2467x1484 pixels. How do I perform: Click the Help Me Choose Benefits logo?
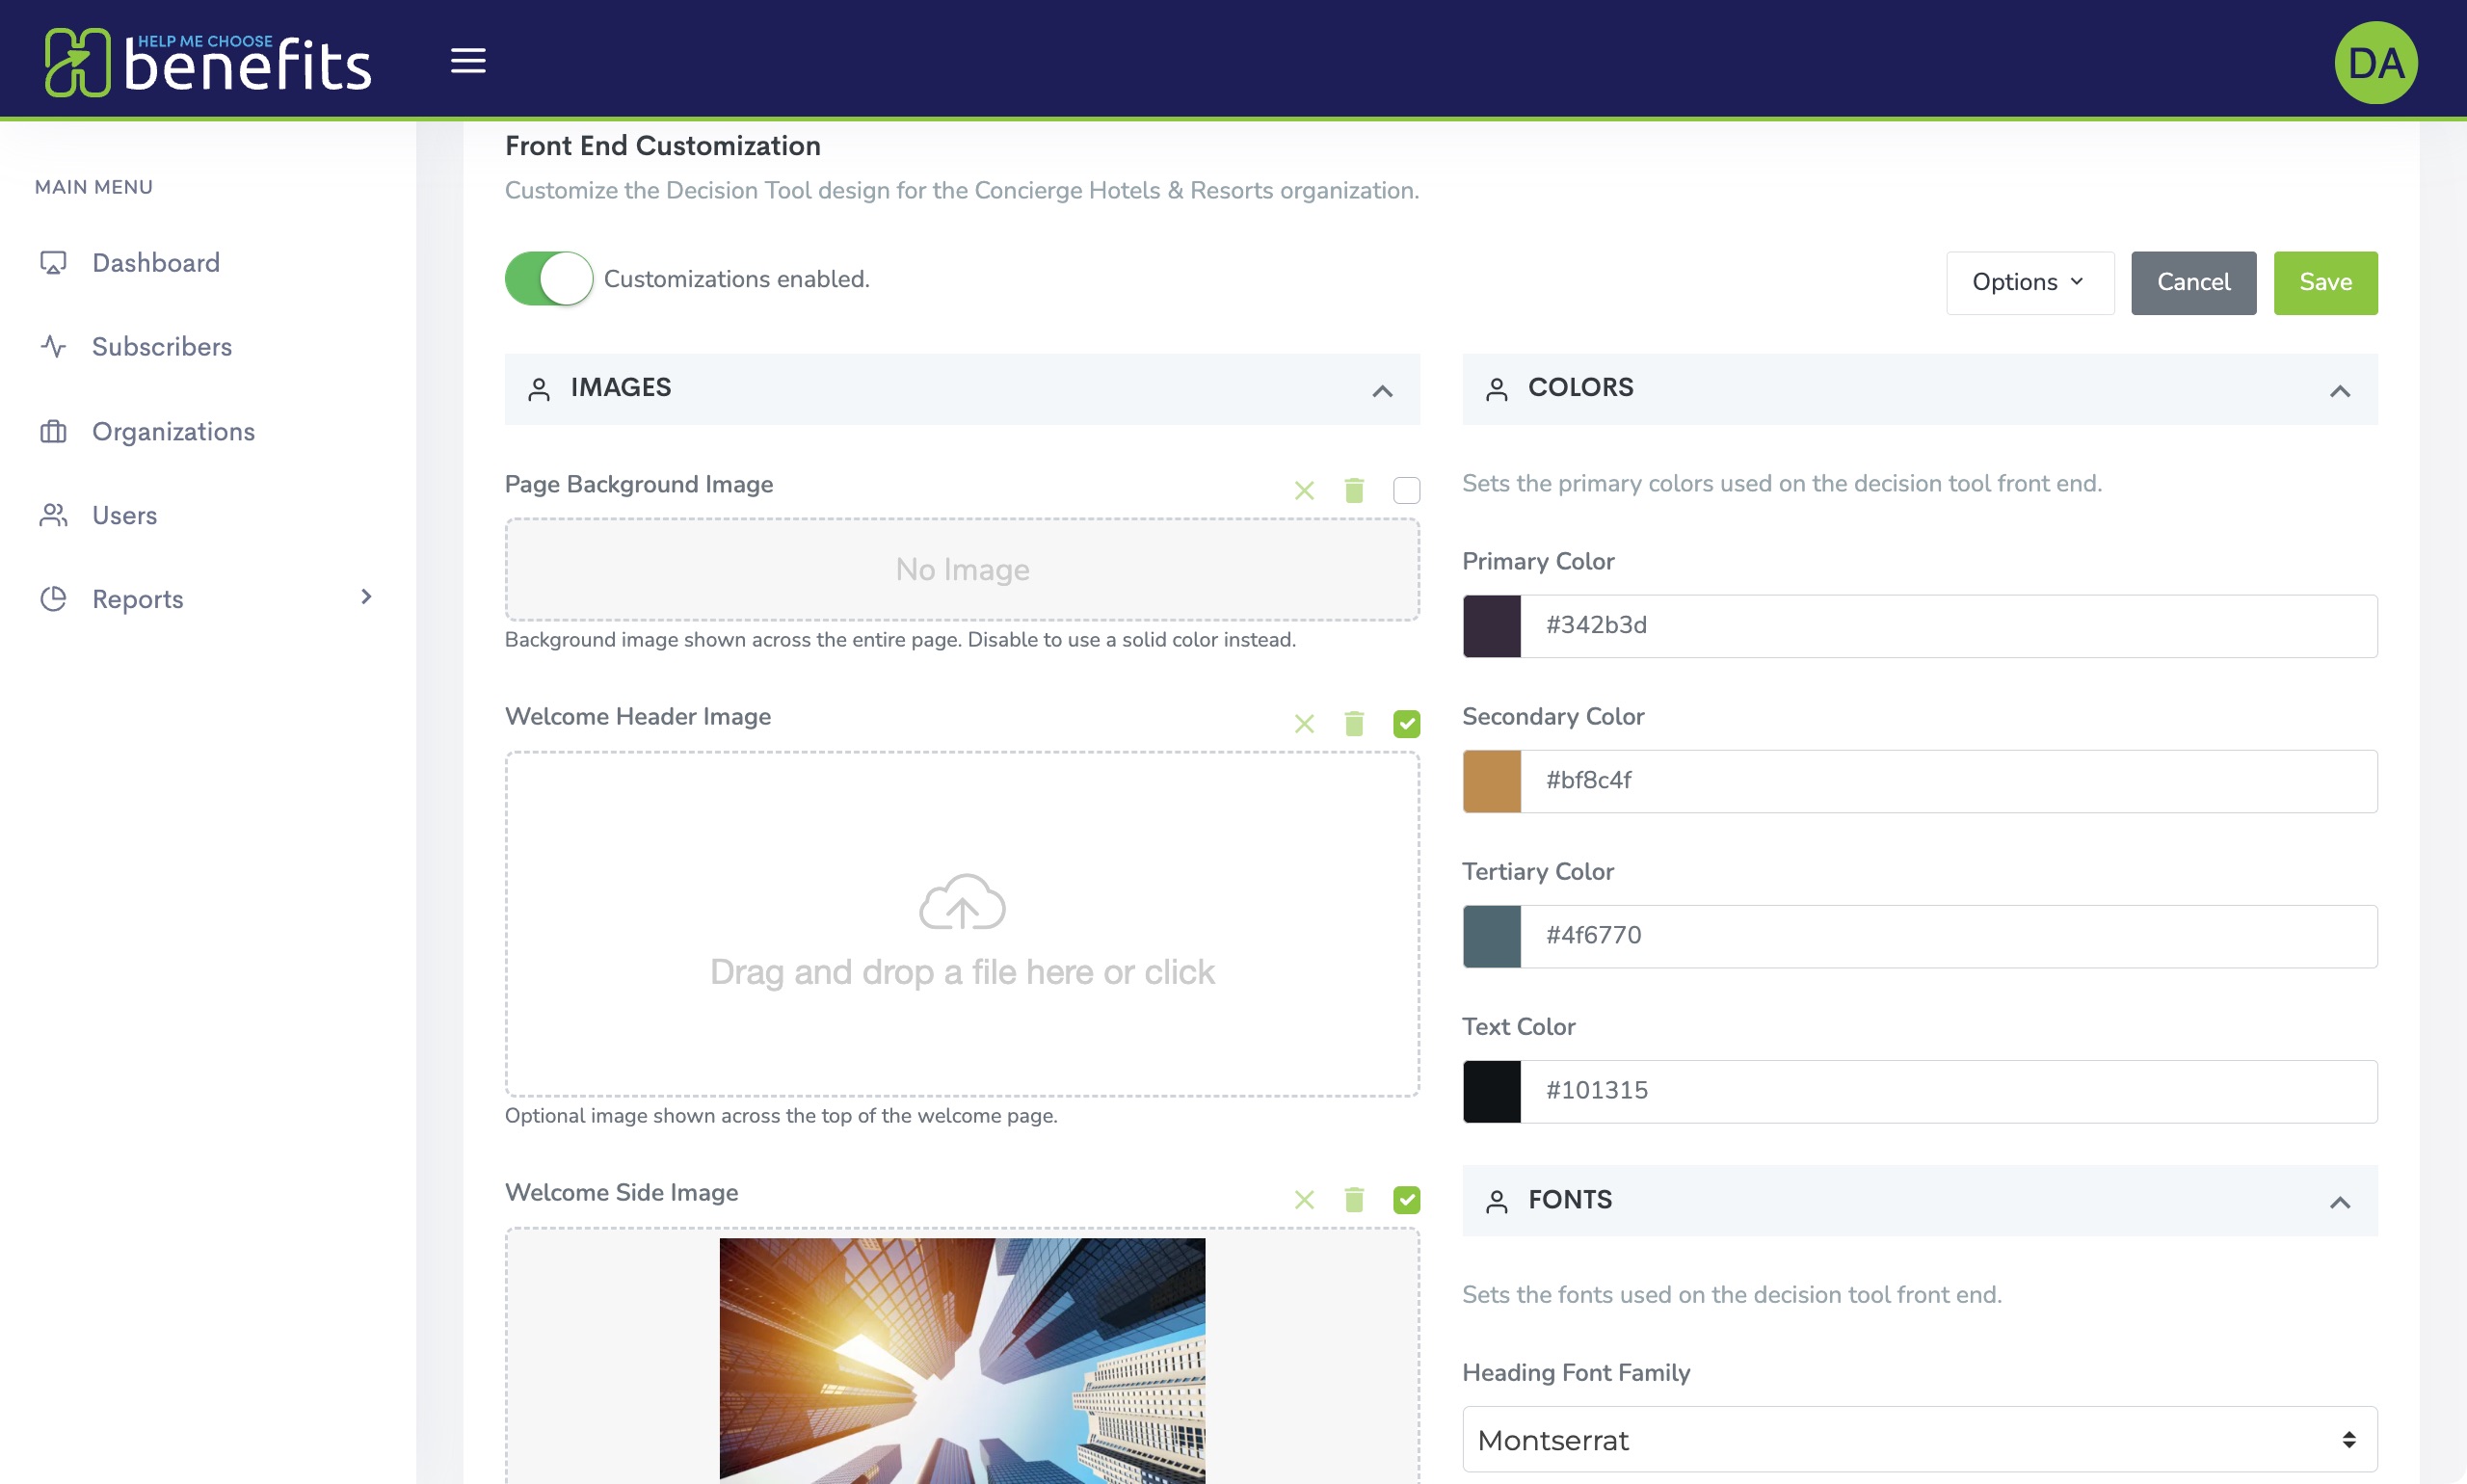(x=208, y=62)
